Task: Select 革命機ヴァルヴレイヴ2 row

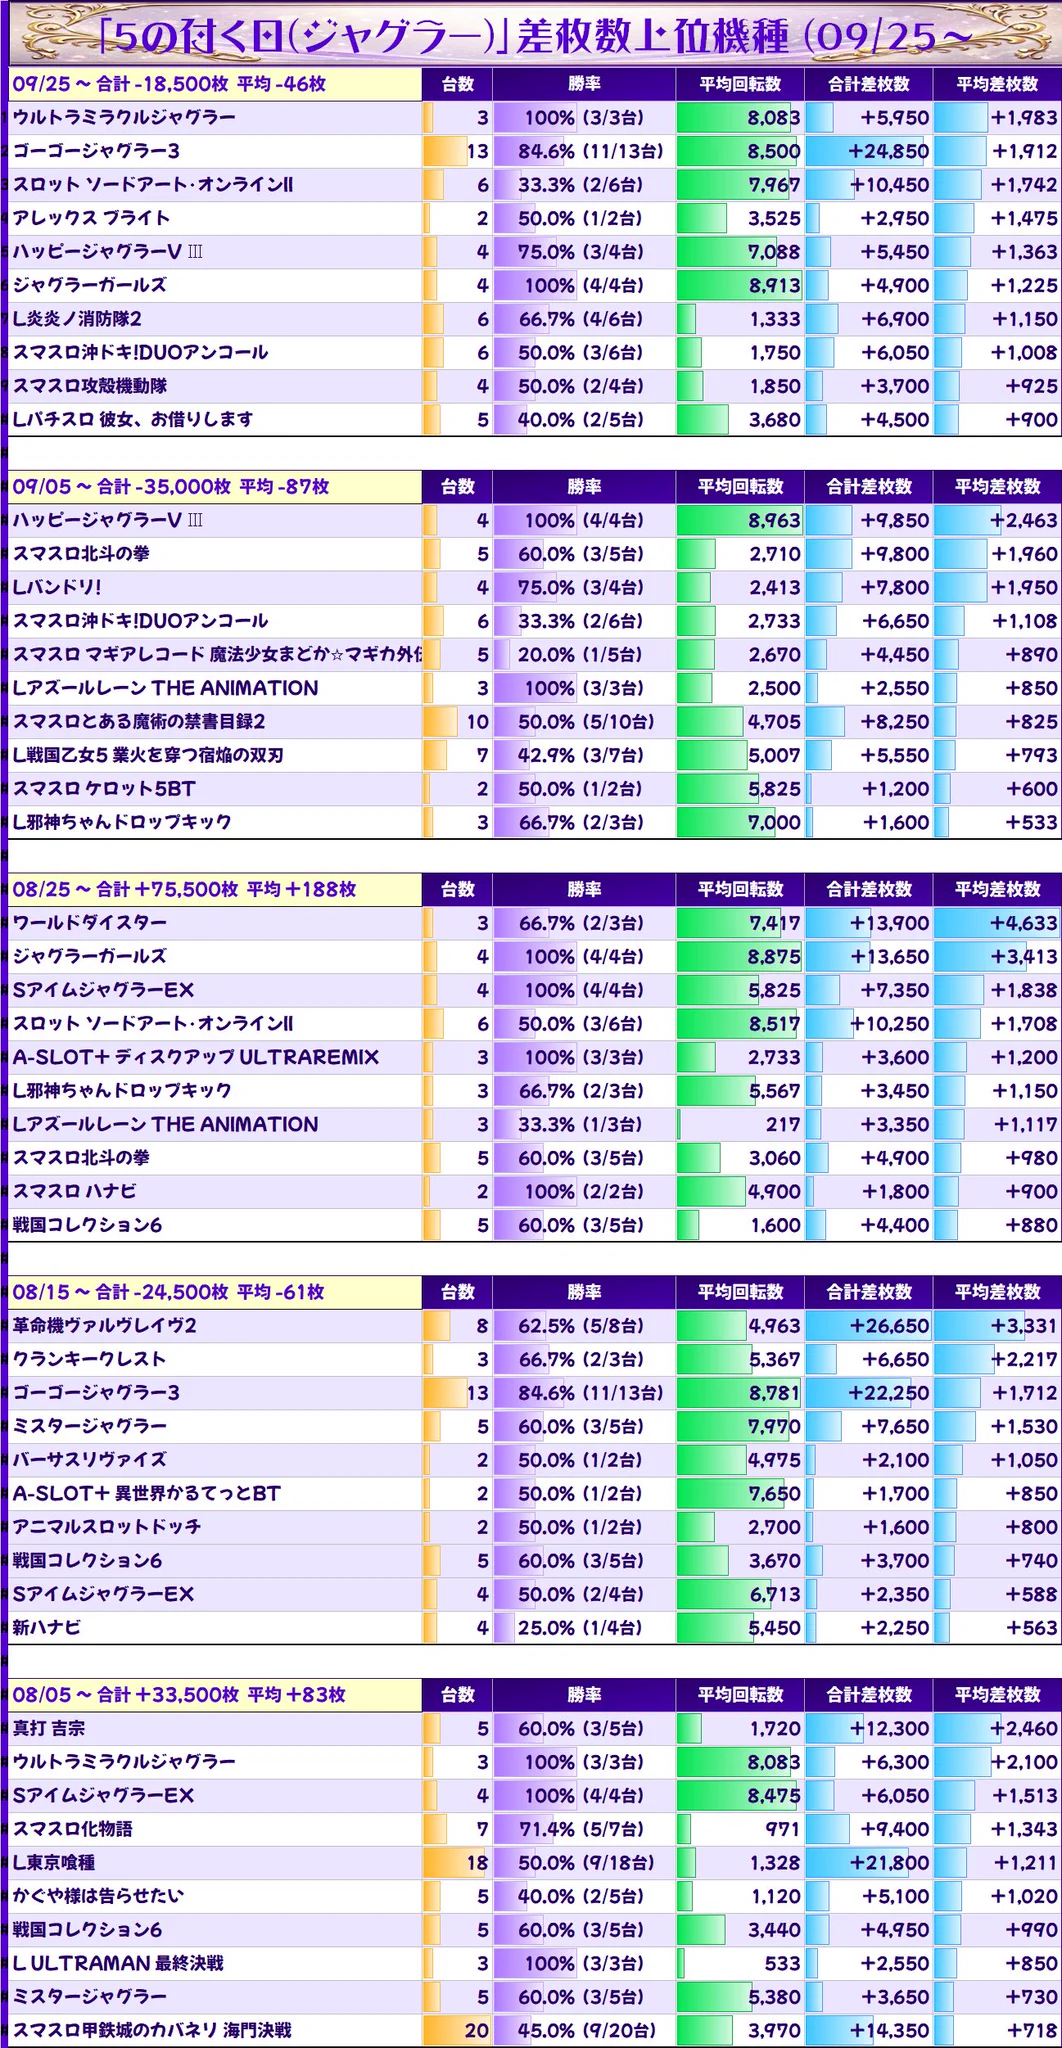Action: [535, 1326]
